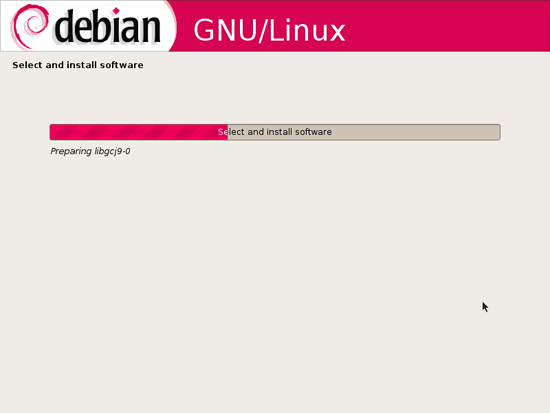Image resolution: width=550 pixels, height=413 pixels.
Task: Click the beige unfilled part of progress bar
Action: [364, 132]
